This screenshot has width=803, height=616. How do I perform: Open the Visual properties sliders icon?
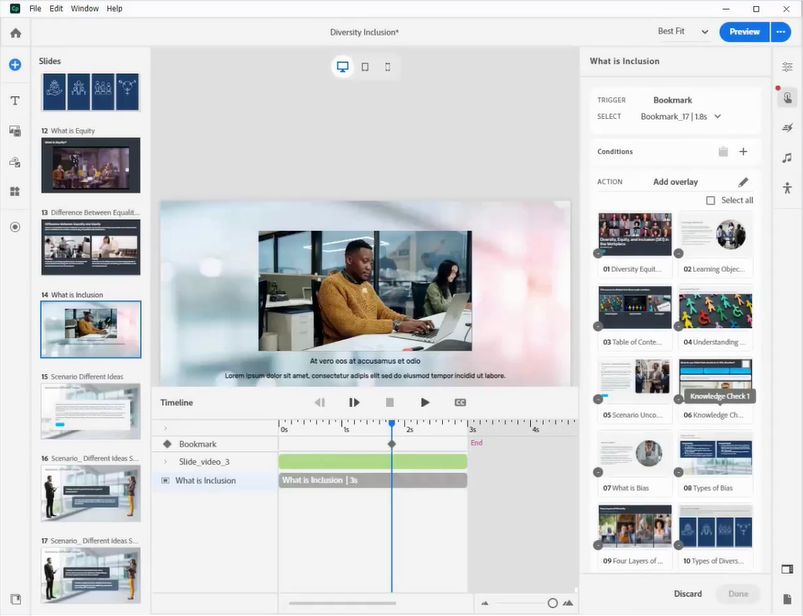tap(787, 67)
